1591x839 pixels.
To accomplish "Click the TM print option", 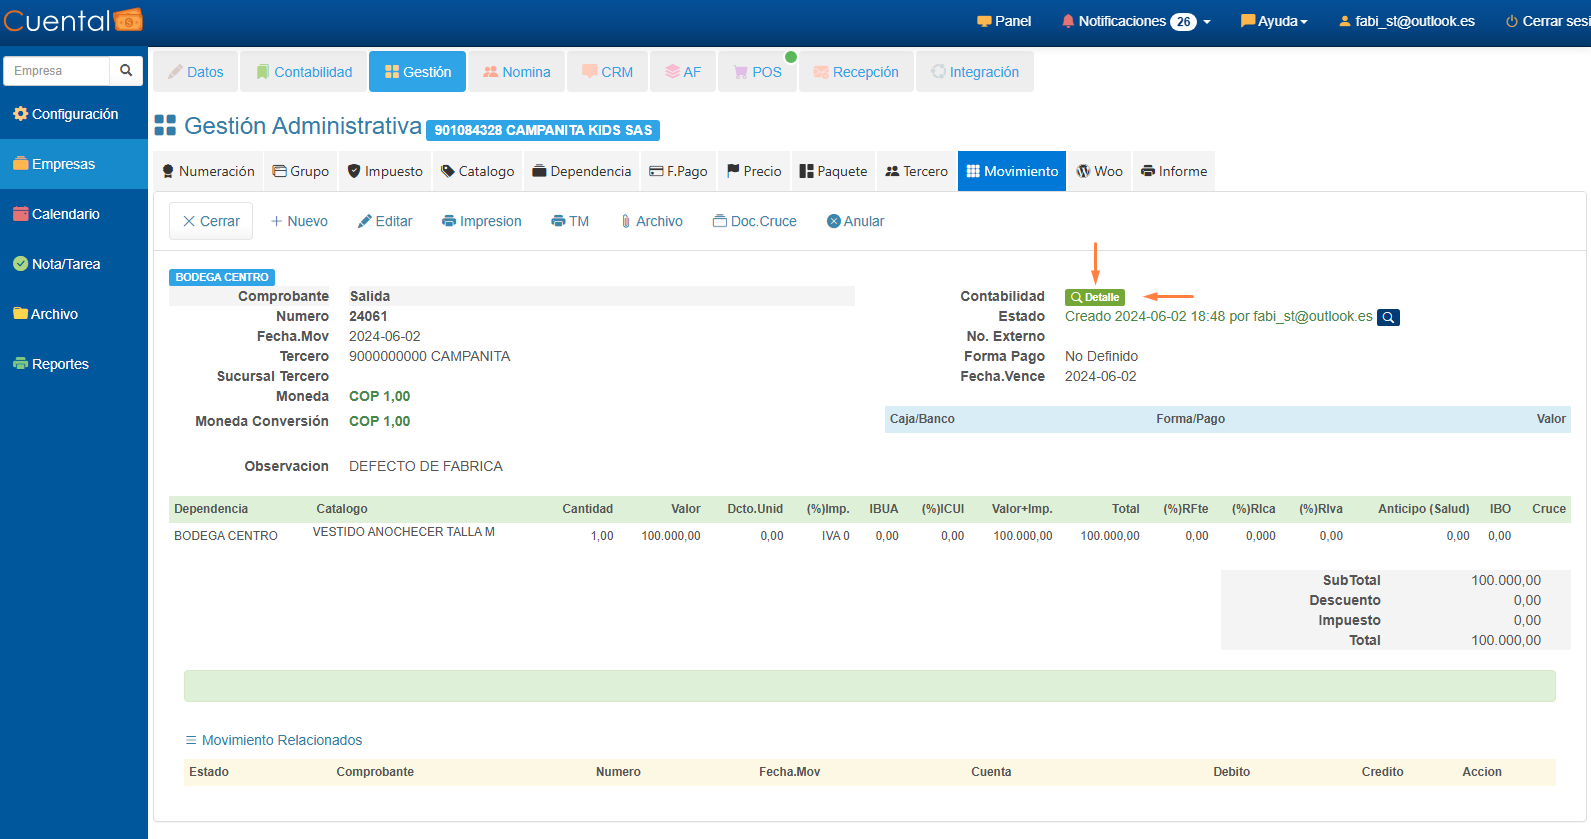I will click(570, 221).
